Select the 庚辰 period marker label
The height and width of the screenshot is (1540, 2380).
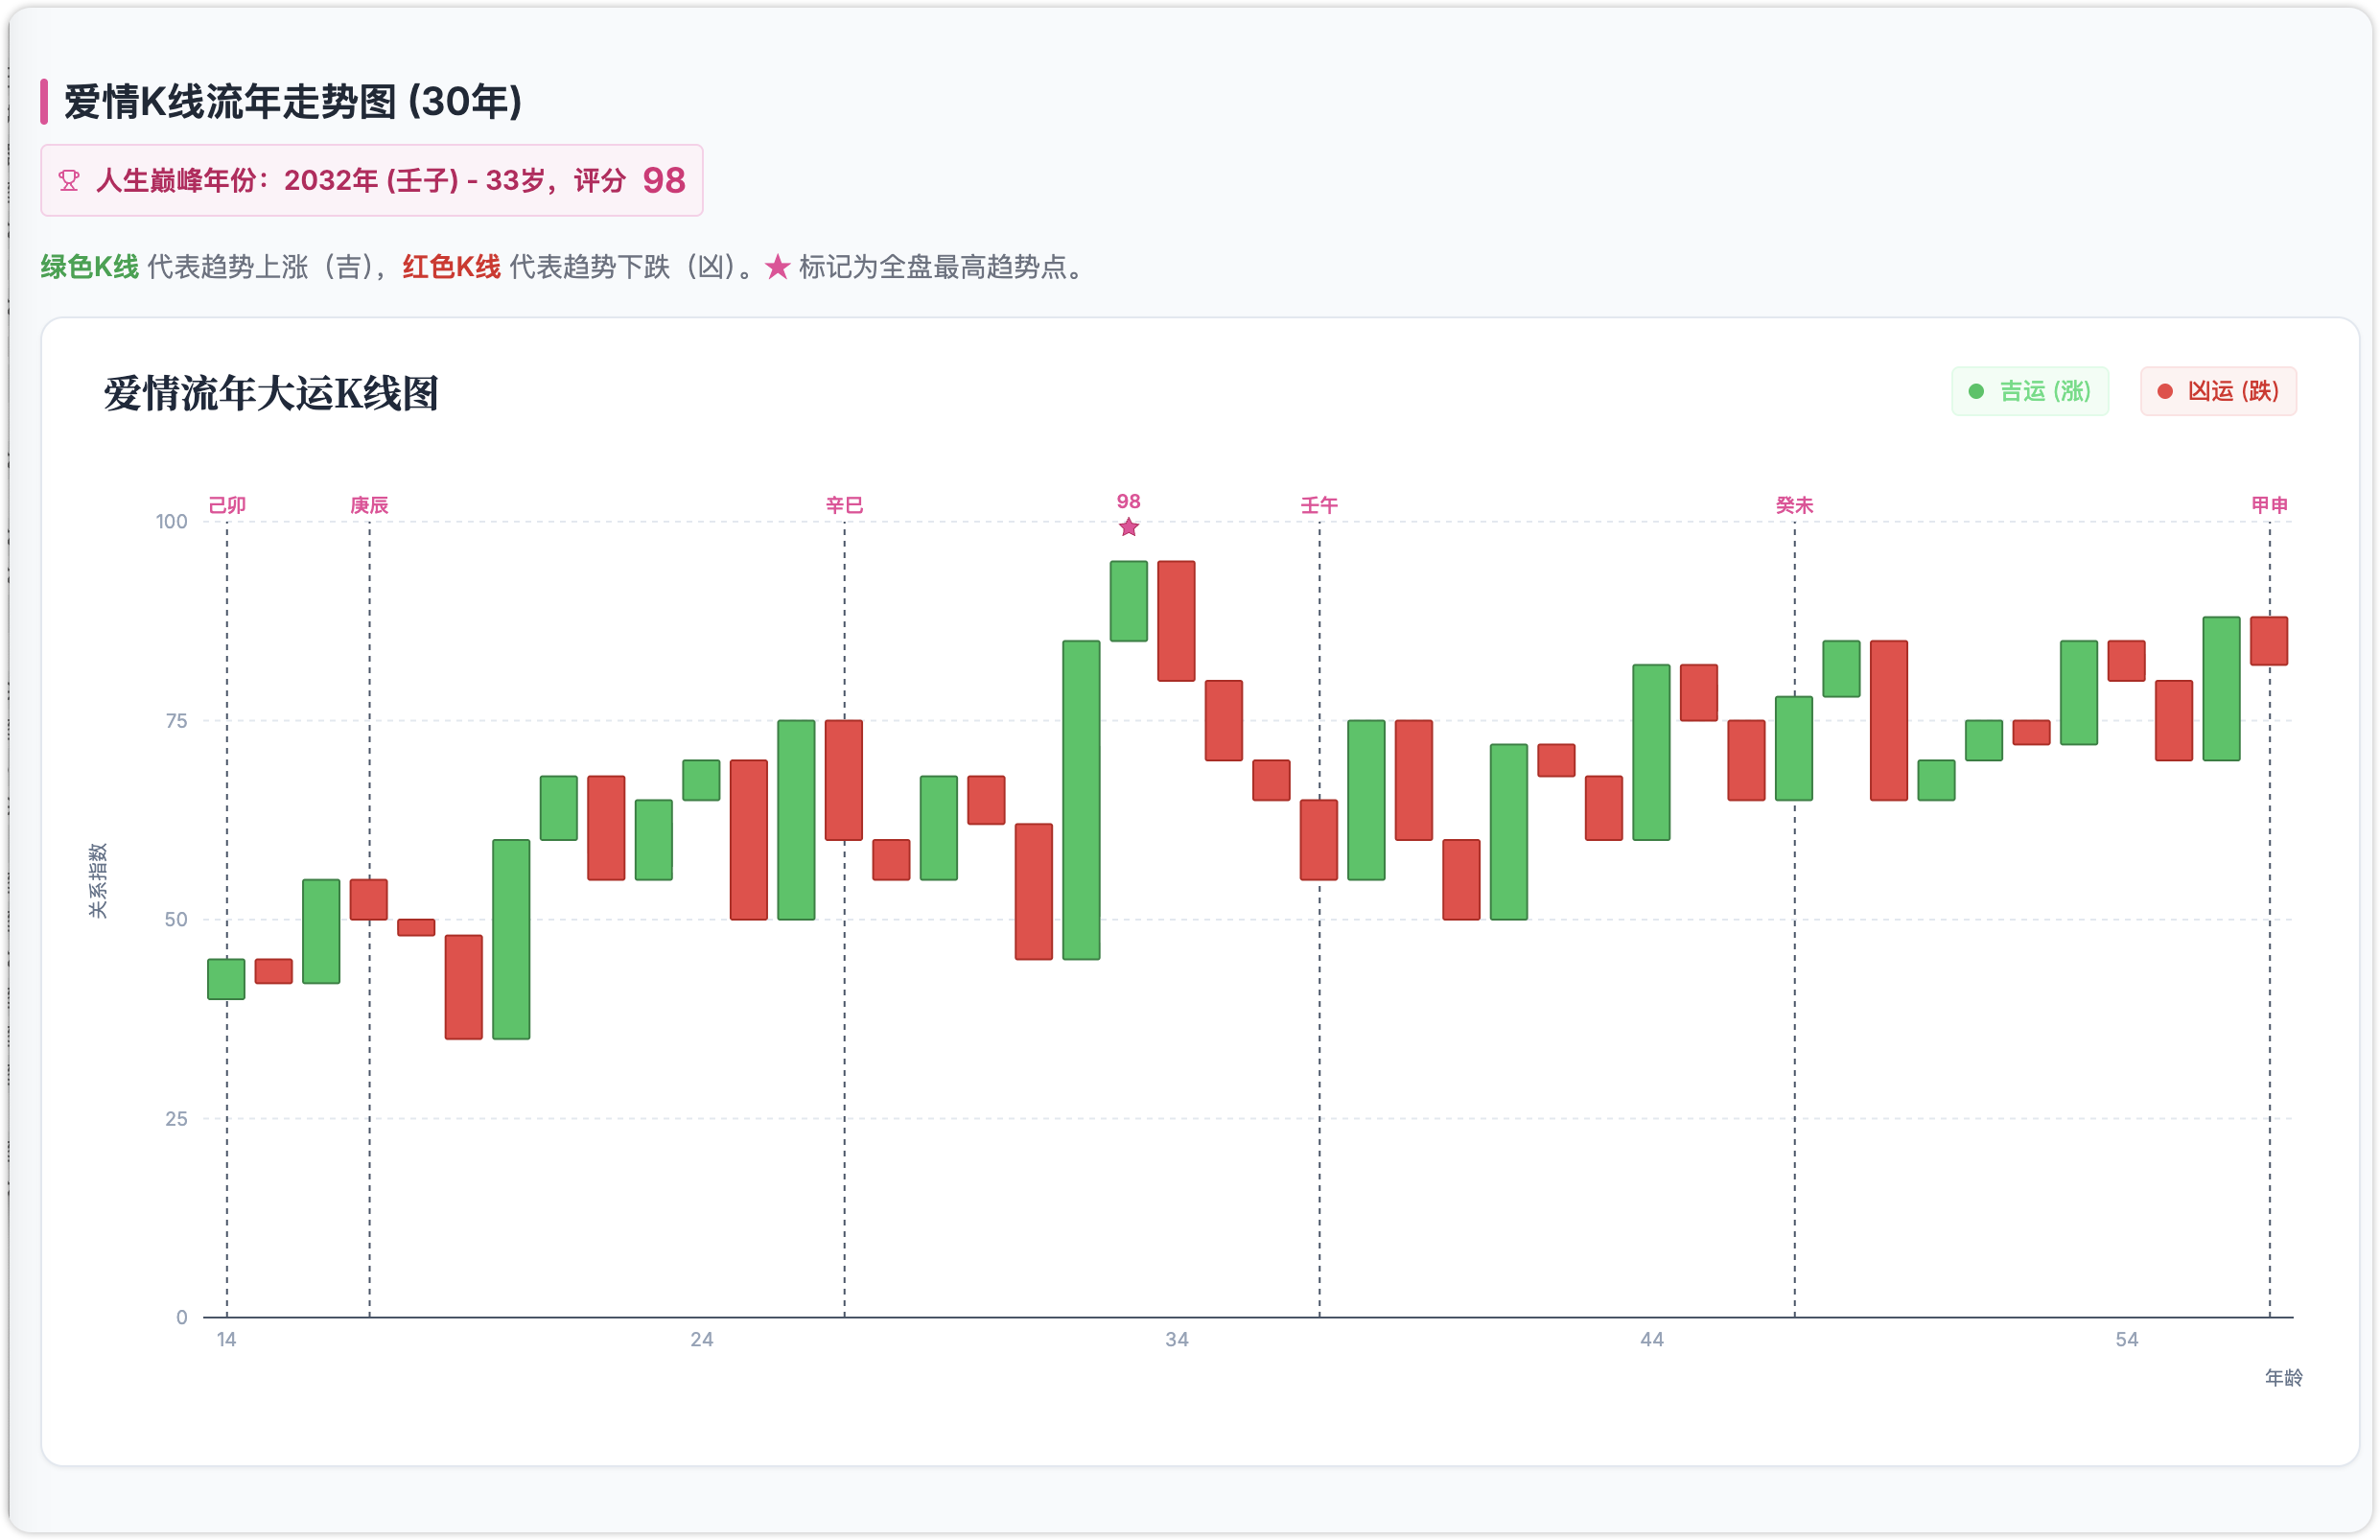click(369, 505)
